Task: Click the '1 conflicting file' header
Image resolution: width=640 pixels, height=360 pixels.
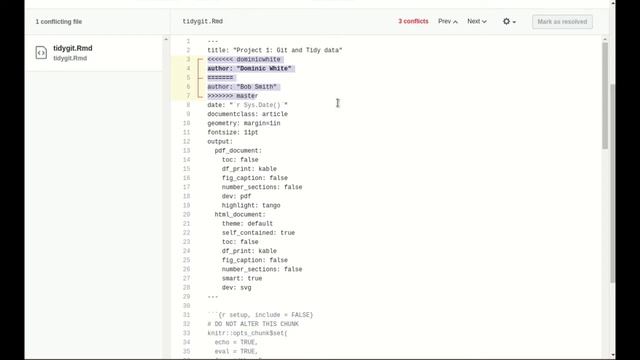Action: (59, 22)
